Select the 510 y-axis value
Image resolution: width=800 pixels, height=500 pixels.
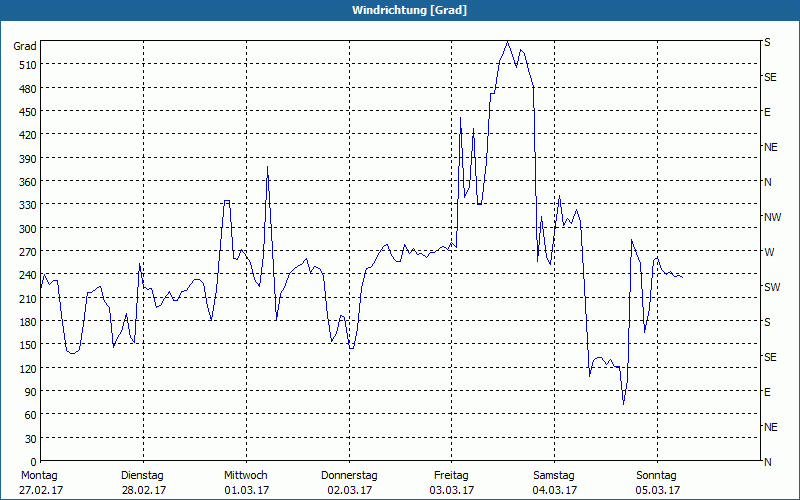pos(28,65)
